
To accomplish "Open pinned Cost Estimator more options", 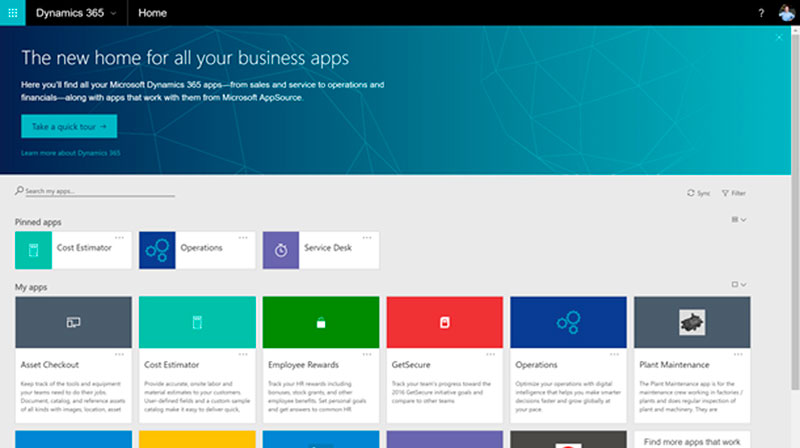I will point(119,238).
